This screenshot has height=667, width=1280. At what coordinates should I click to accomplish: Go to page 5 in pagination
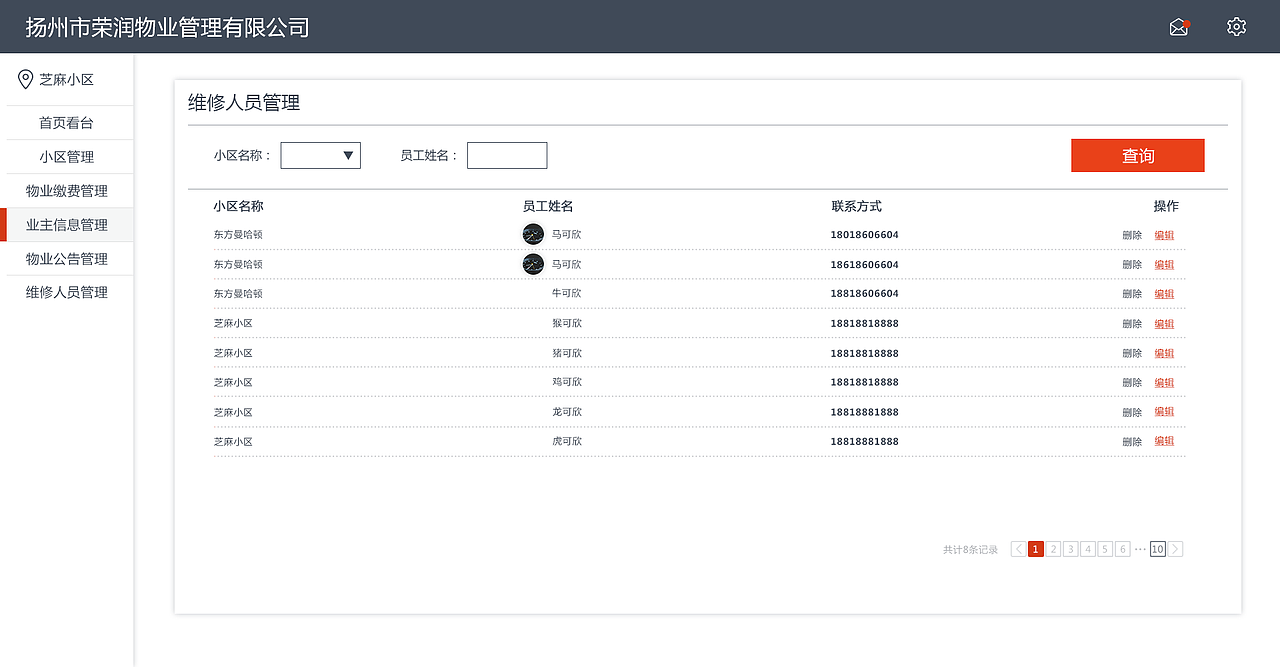pyautogui.click(x=1105, y=549)
